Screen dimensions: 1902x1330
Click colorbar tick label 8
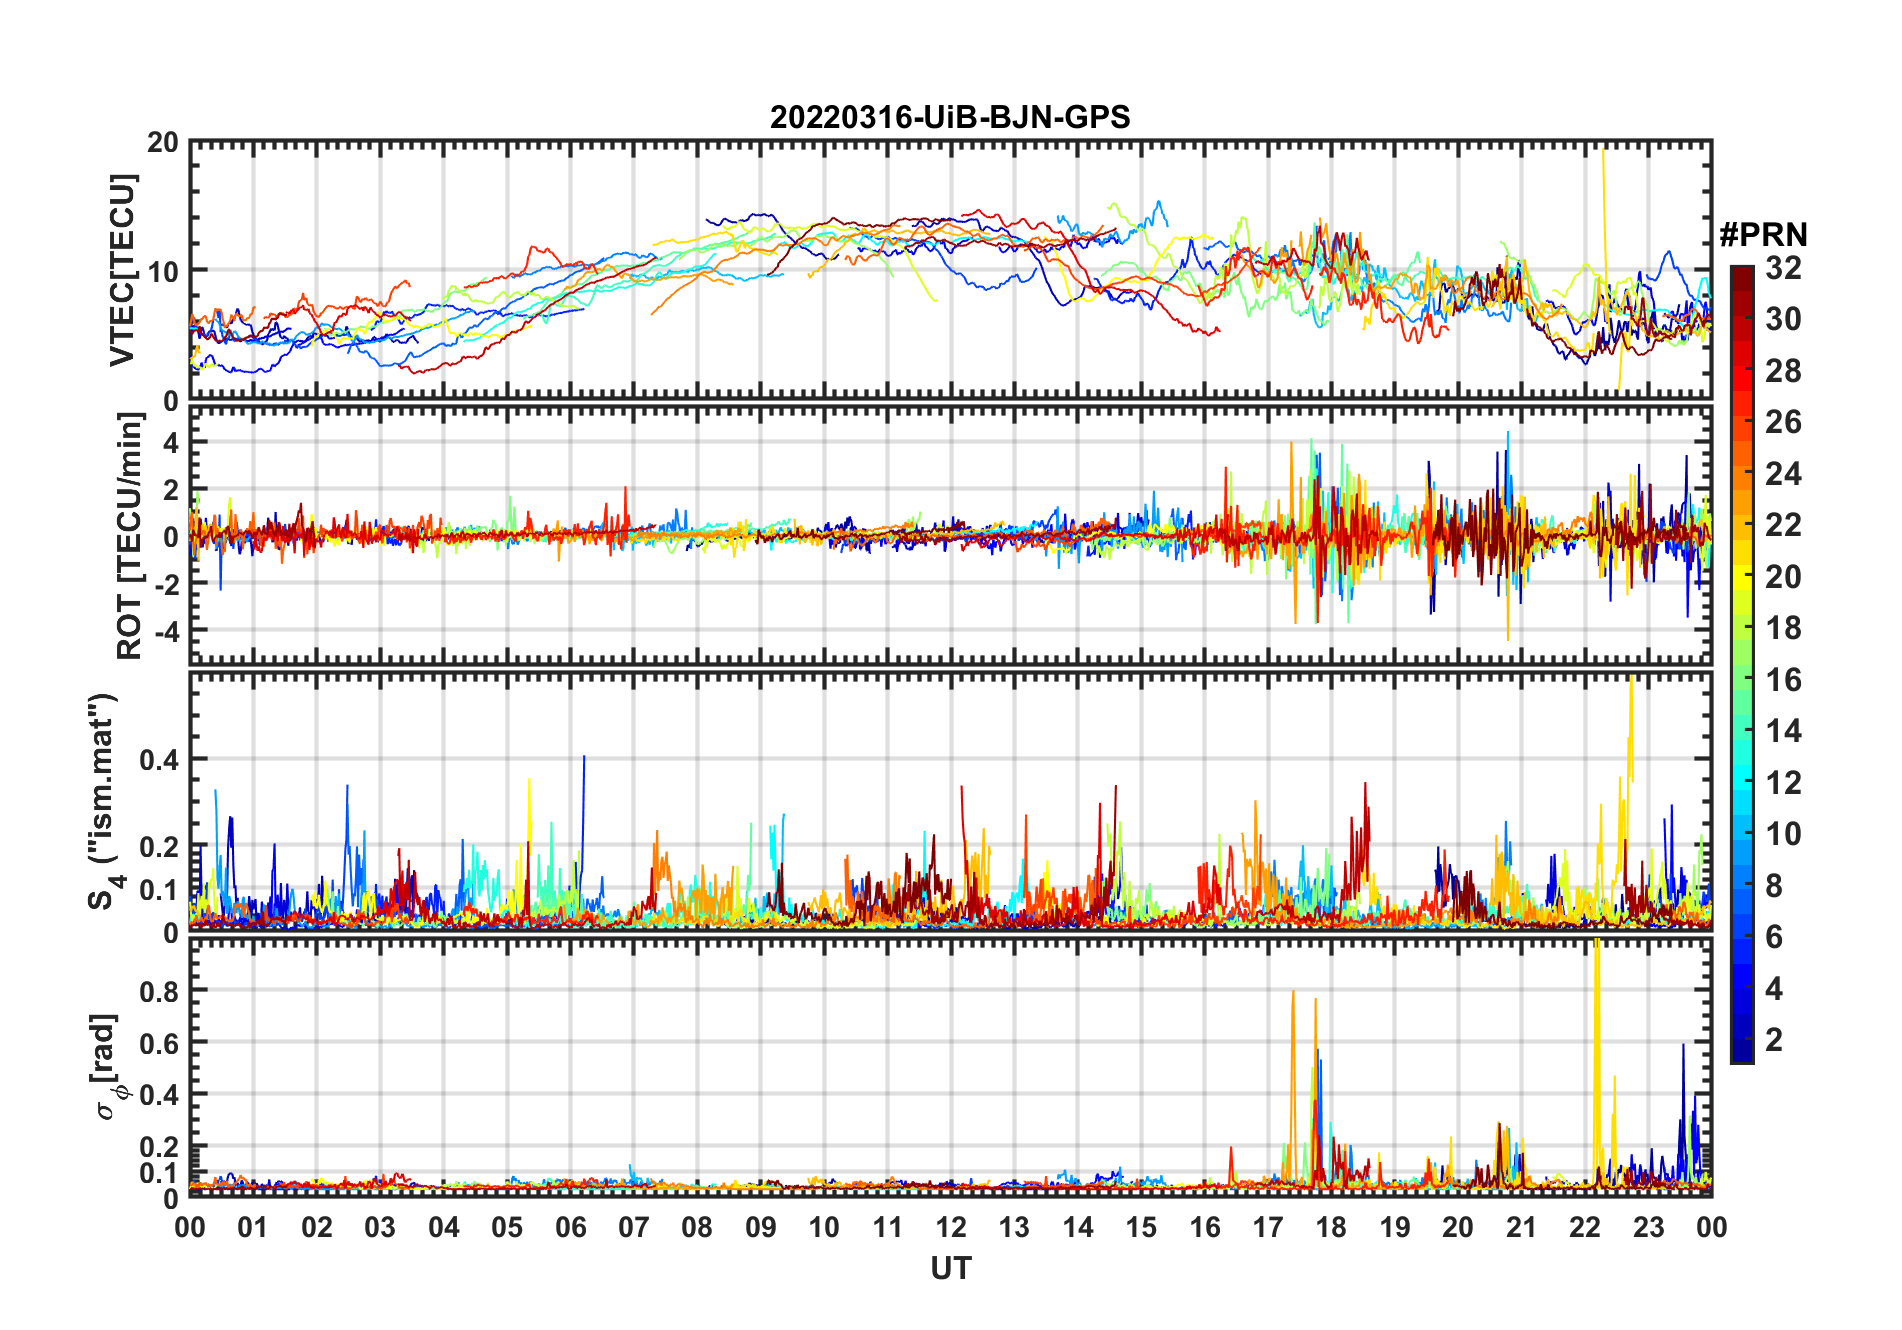click(x=1774, y=886)
